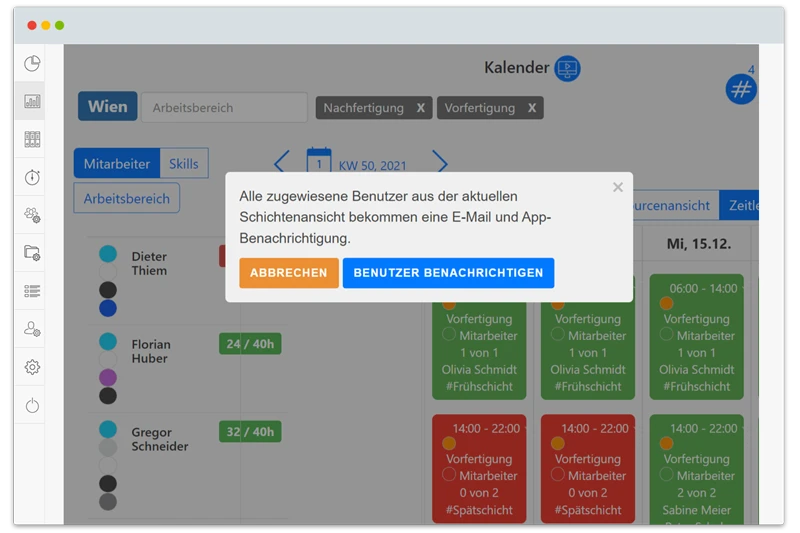Viewport: 800px width, 533px height.
Task: Remove the Nachfertigung filter tag
Action: coord(421,108)
